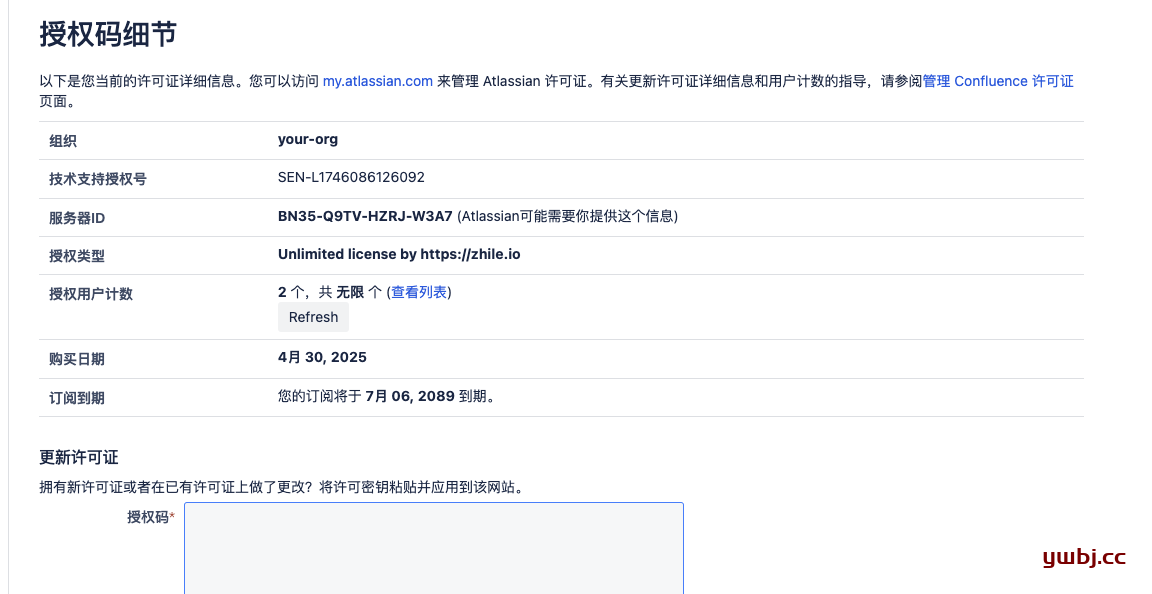Image resolution: width=1152 pixels, height=594 pixels.
Task: Select the 授权码细节 page heading
Action: point(108,34)
